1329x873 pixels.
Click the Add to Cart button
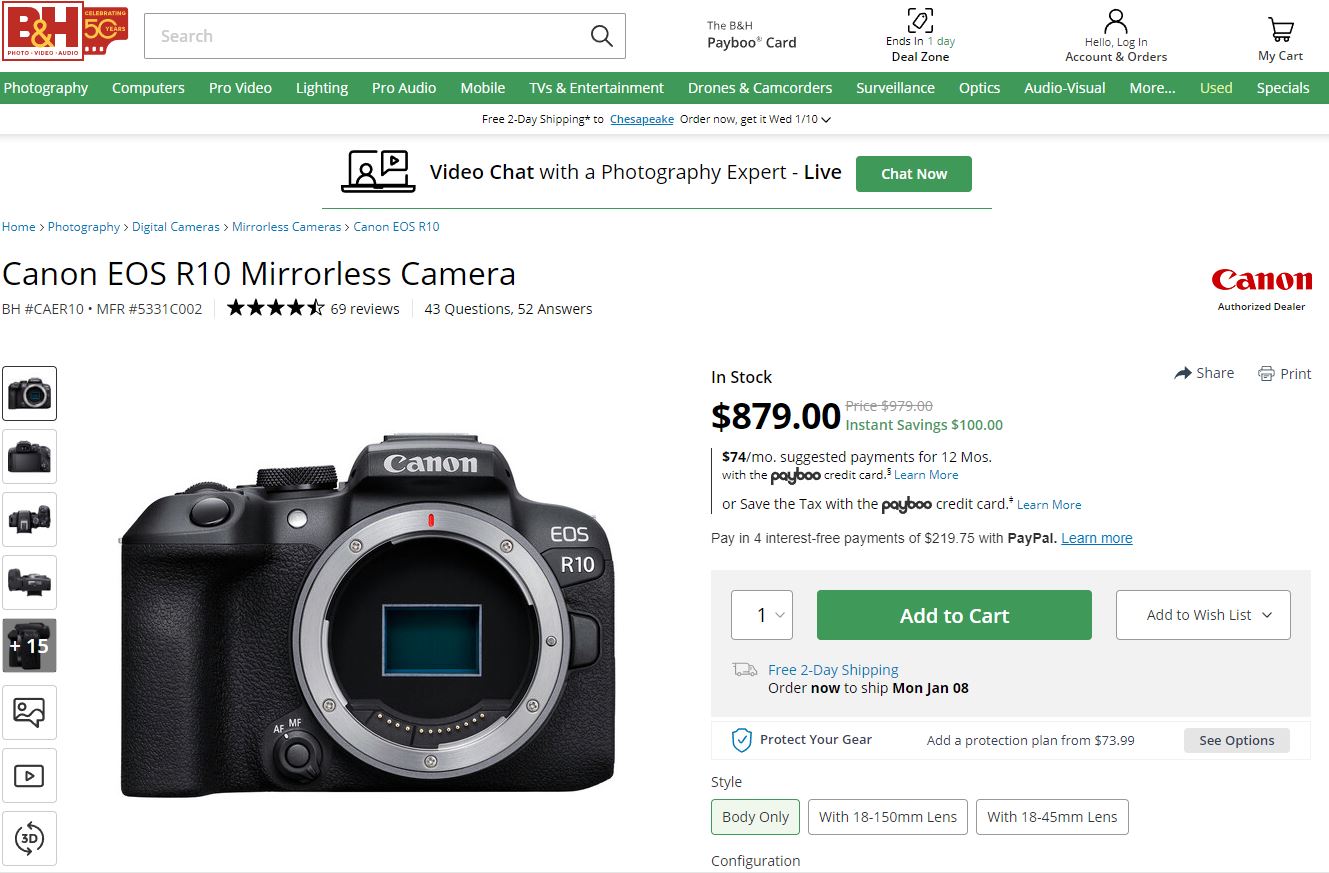tap(953, 615)
